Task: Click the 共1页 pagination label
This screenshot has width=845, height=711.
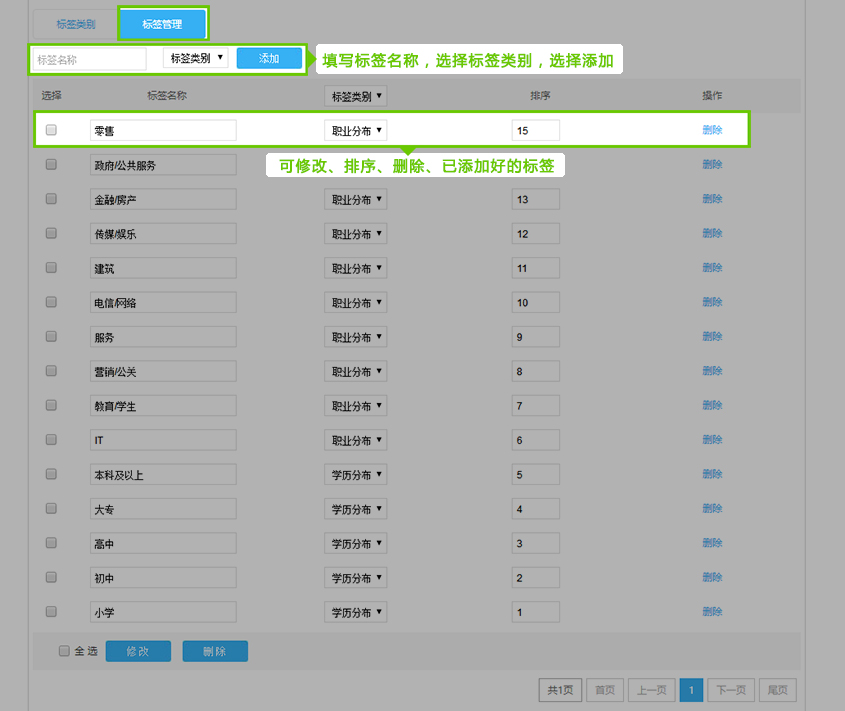Action: [x=560, y=690]
